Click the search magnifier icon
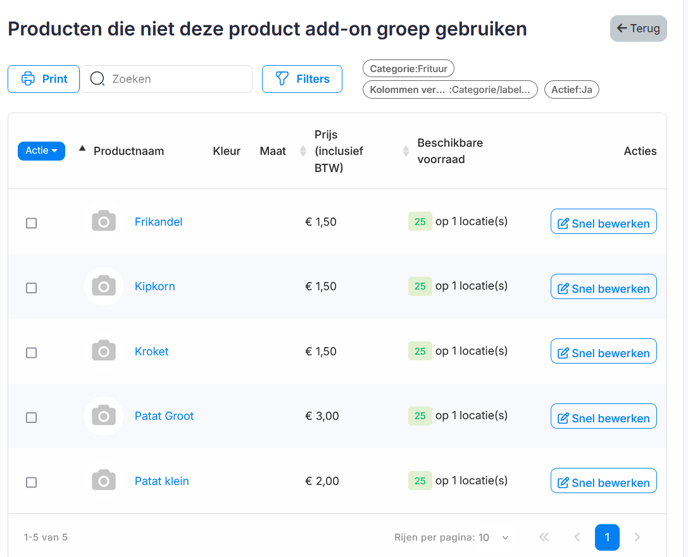The height and width of the screenshot is (557, 688). coord(97,79)
